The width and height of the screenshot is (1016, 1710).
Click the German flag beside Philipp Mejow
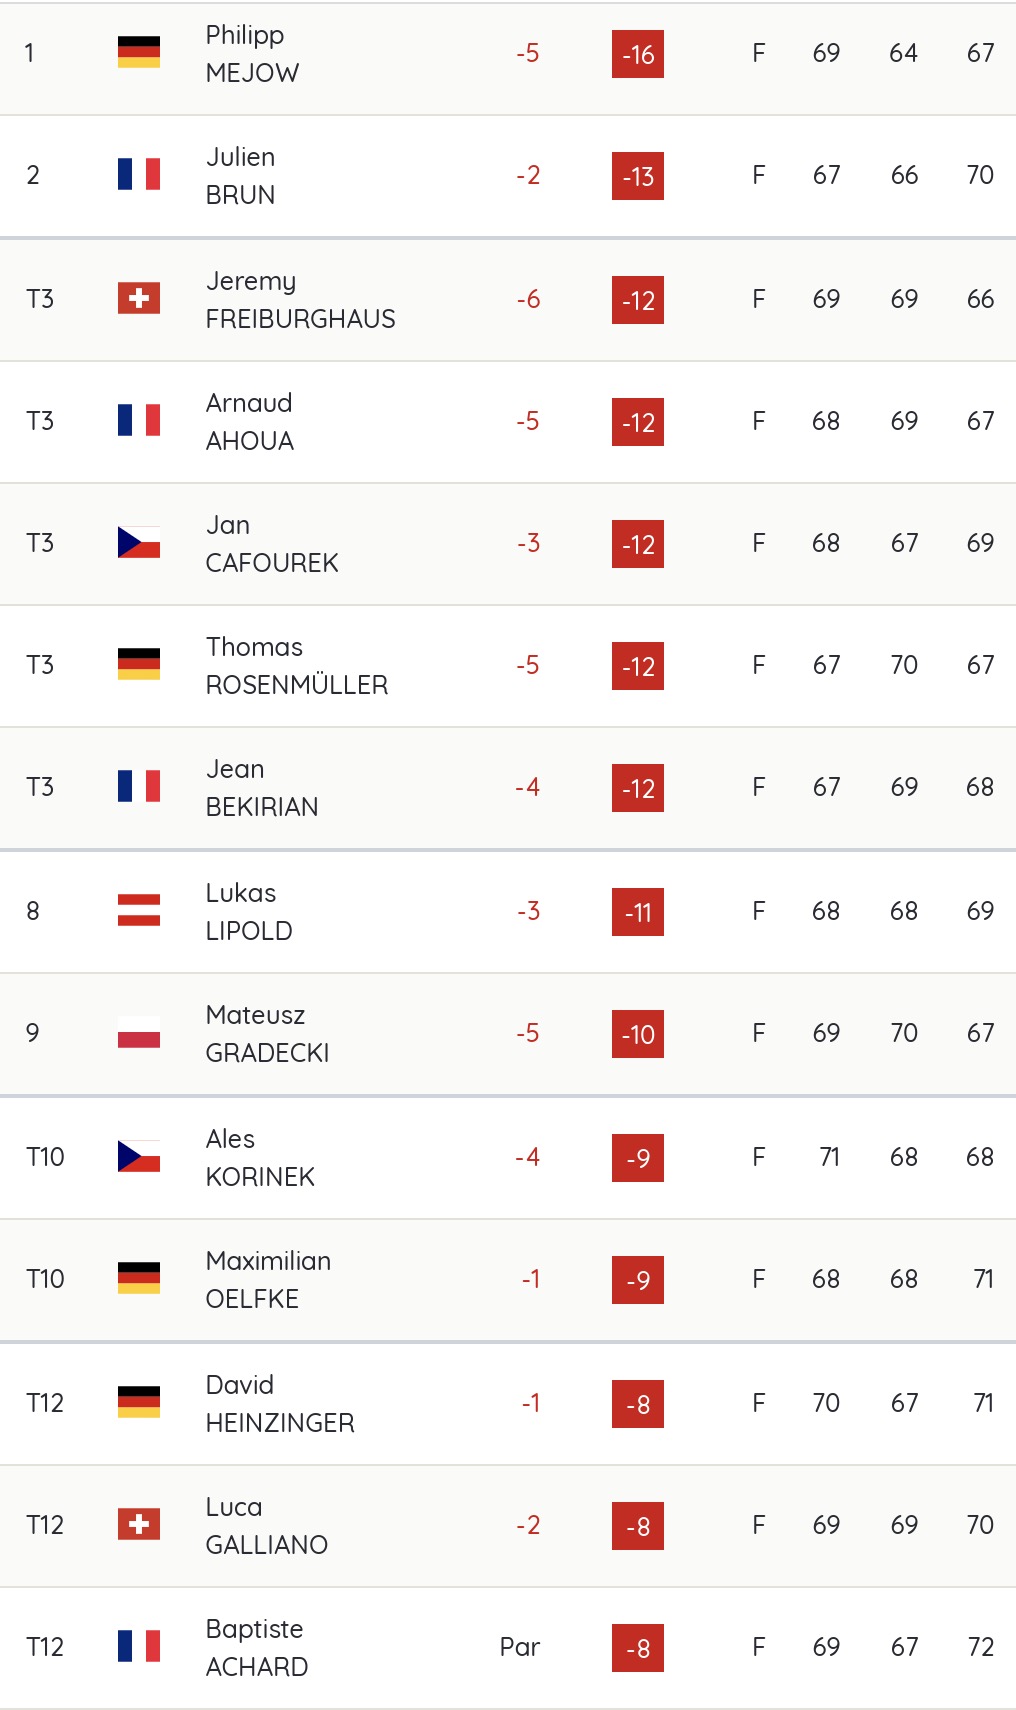[139, 52]
